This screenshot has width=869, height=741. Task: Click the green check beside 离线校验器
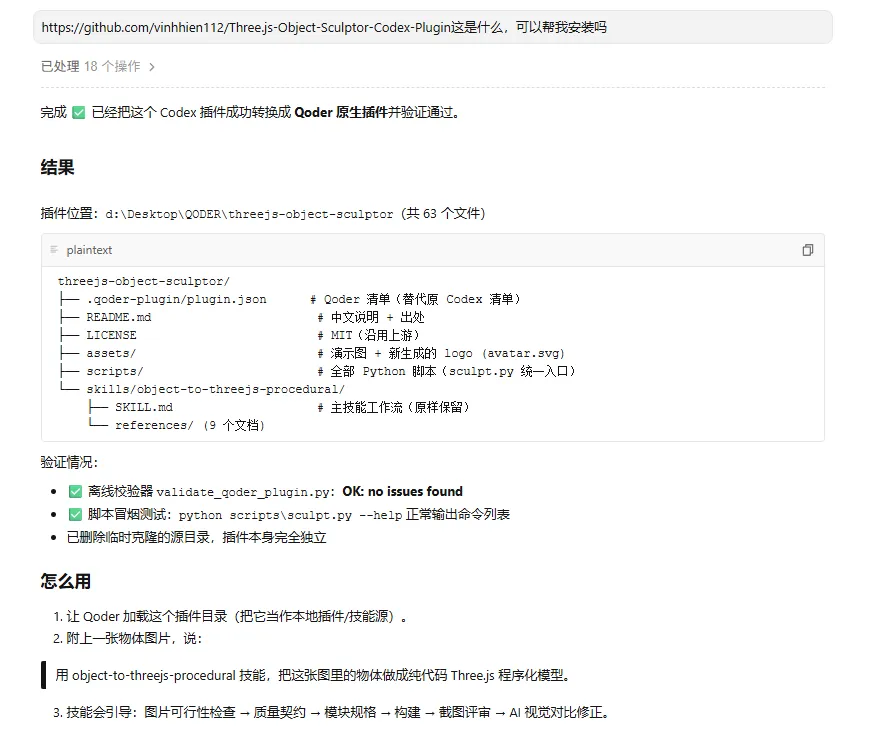point(75,492)
